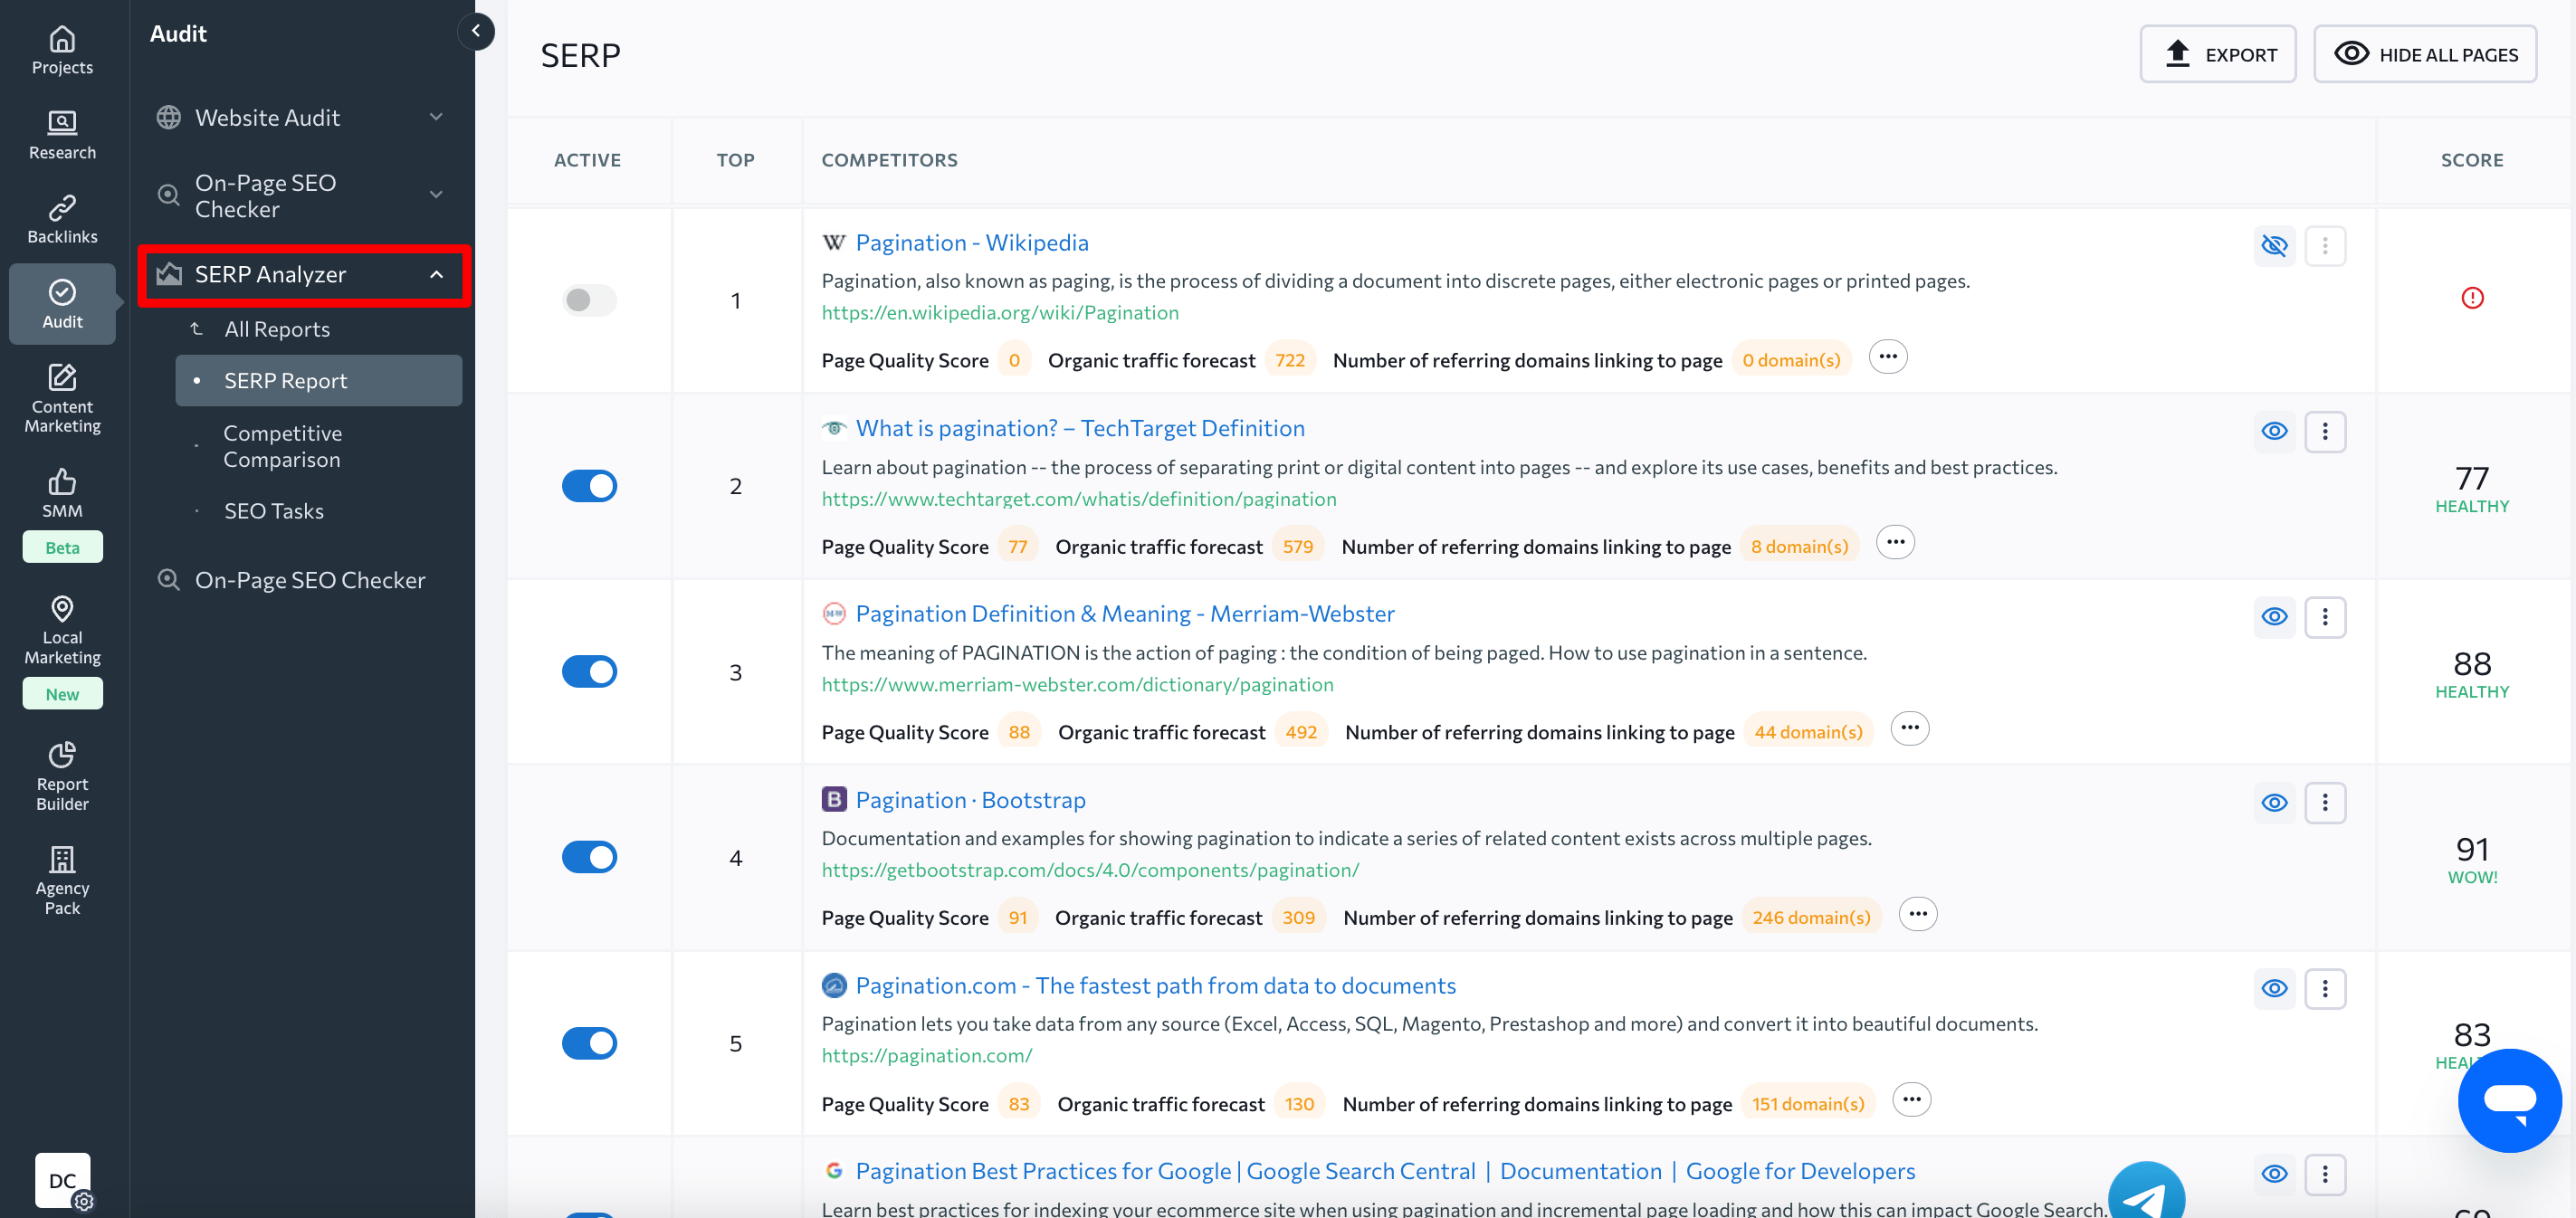The width and height of the screenshot is (2576, 1218).
Task: Disable the active toggle for Merriam-Webster row
Action: pos(589,672)
